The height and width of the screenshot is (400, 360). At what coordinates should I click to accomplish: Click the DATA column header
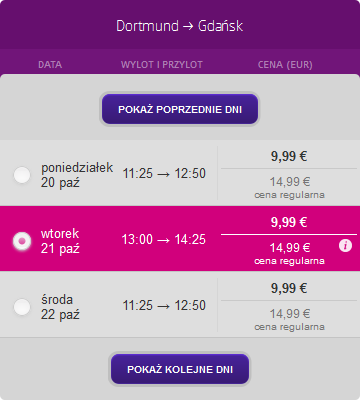[50, 65]
